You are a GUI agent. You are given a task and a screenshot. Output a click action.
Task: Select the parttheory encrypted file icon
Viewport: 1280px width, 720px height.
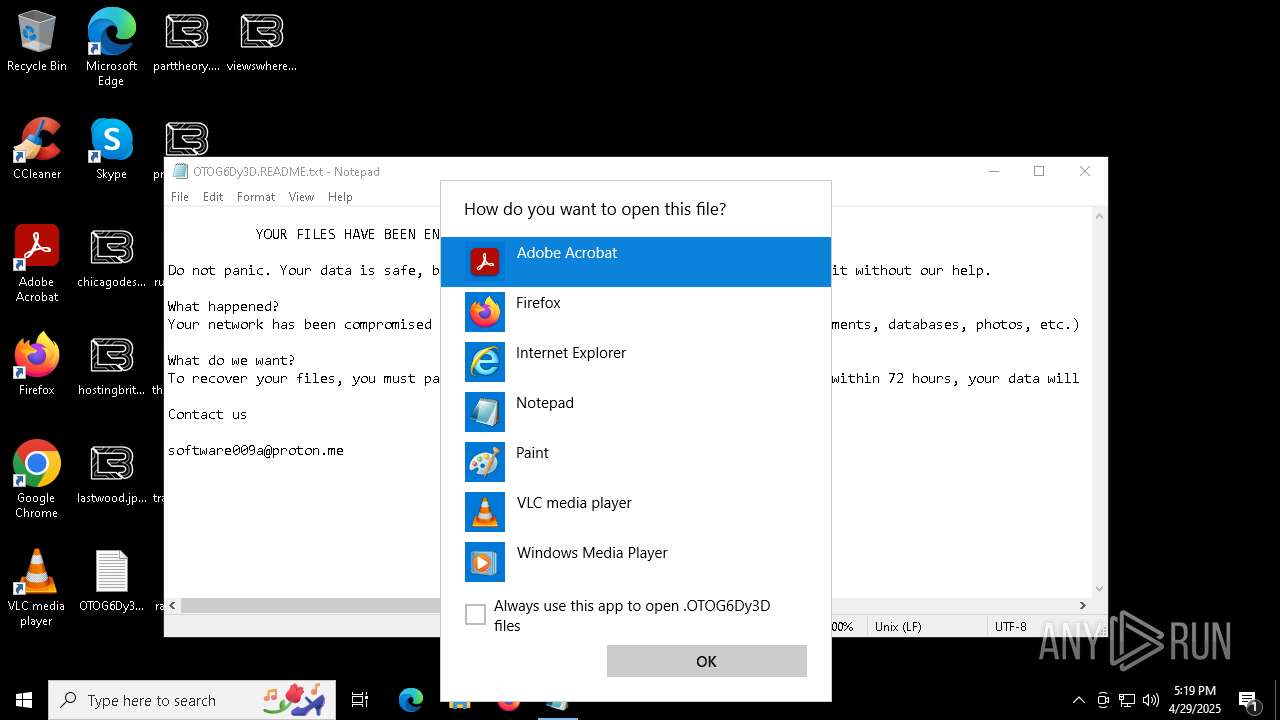(x=186, y=42)
